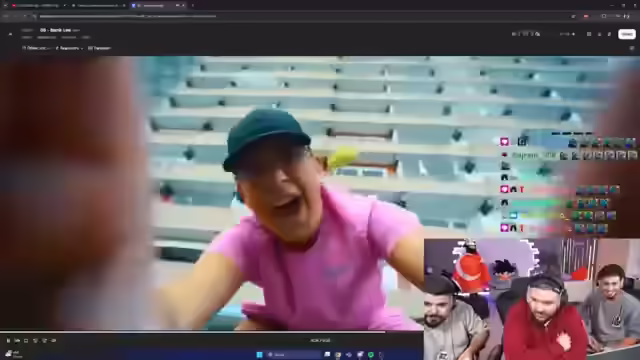640x360 pixels.
Task: Click the small icon below the white button
Action: 632,48
